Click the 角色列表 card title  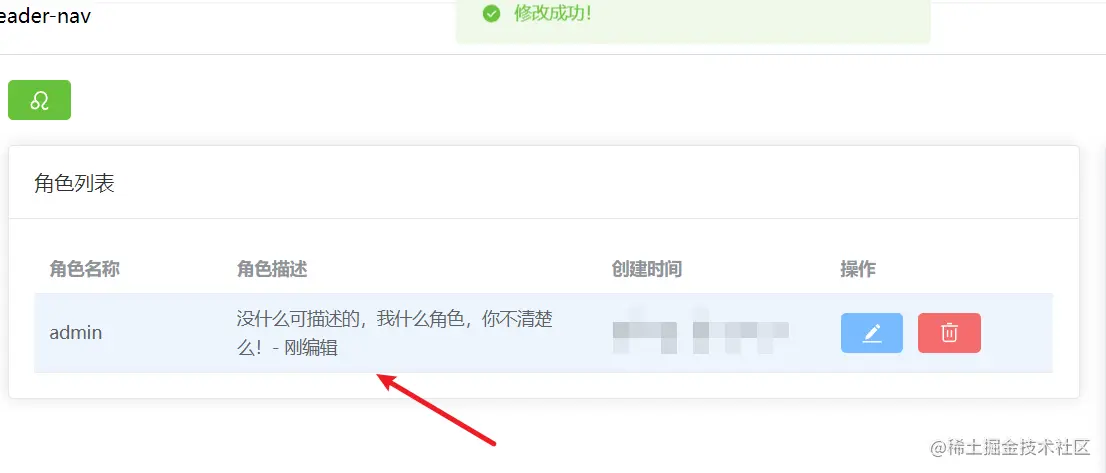point(74,184)
